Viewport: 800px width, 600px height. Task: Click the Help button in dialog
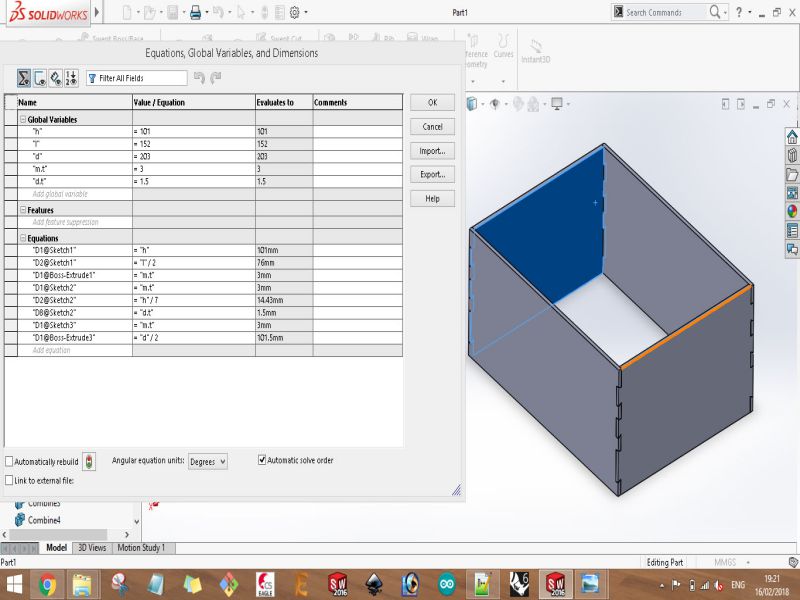pyautogui.click(x=432, y=198)
